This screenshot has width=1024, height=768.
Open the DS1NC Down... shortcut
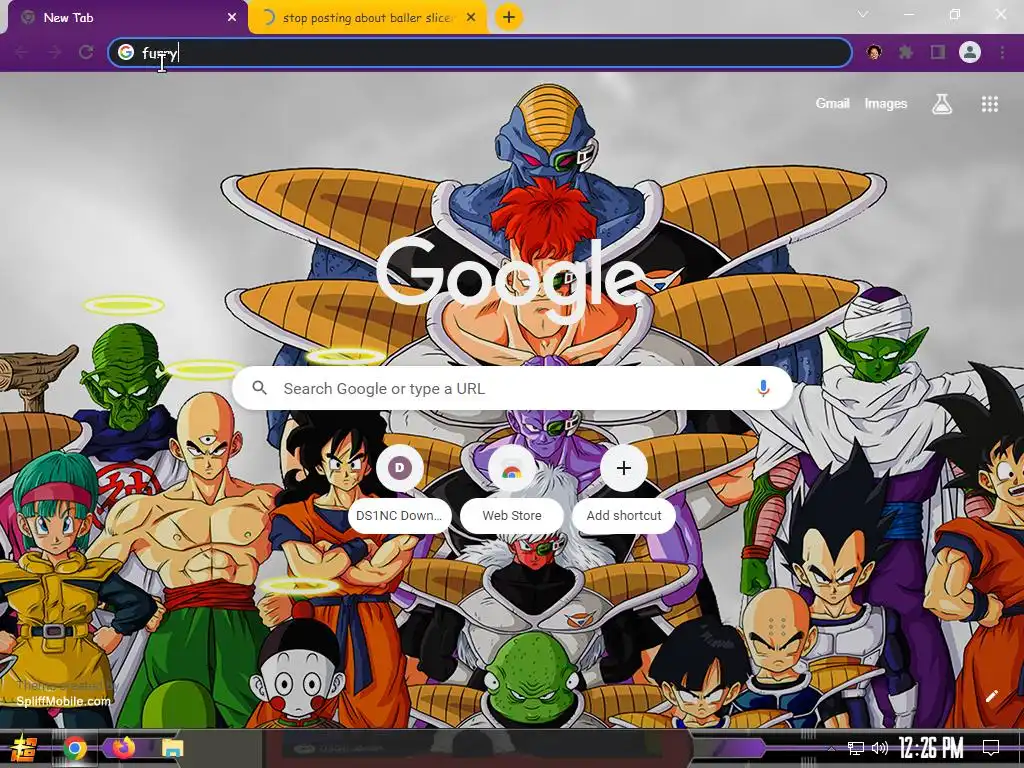point(399,490)
